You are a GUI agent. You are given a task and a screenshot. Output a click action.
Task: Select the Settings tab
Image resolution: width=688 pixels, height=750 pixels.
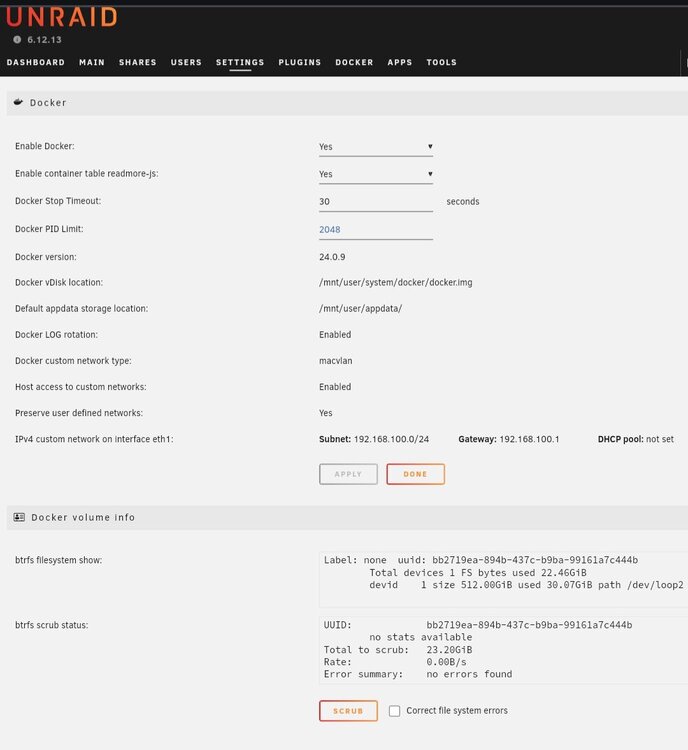pyautogui.click(x=240, y=62)
